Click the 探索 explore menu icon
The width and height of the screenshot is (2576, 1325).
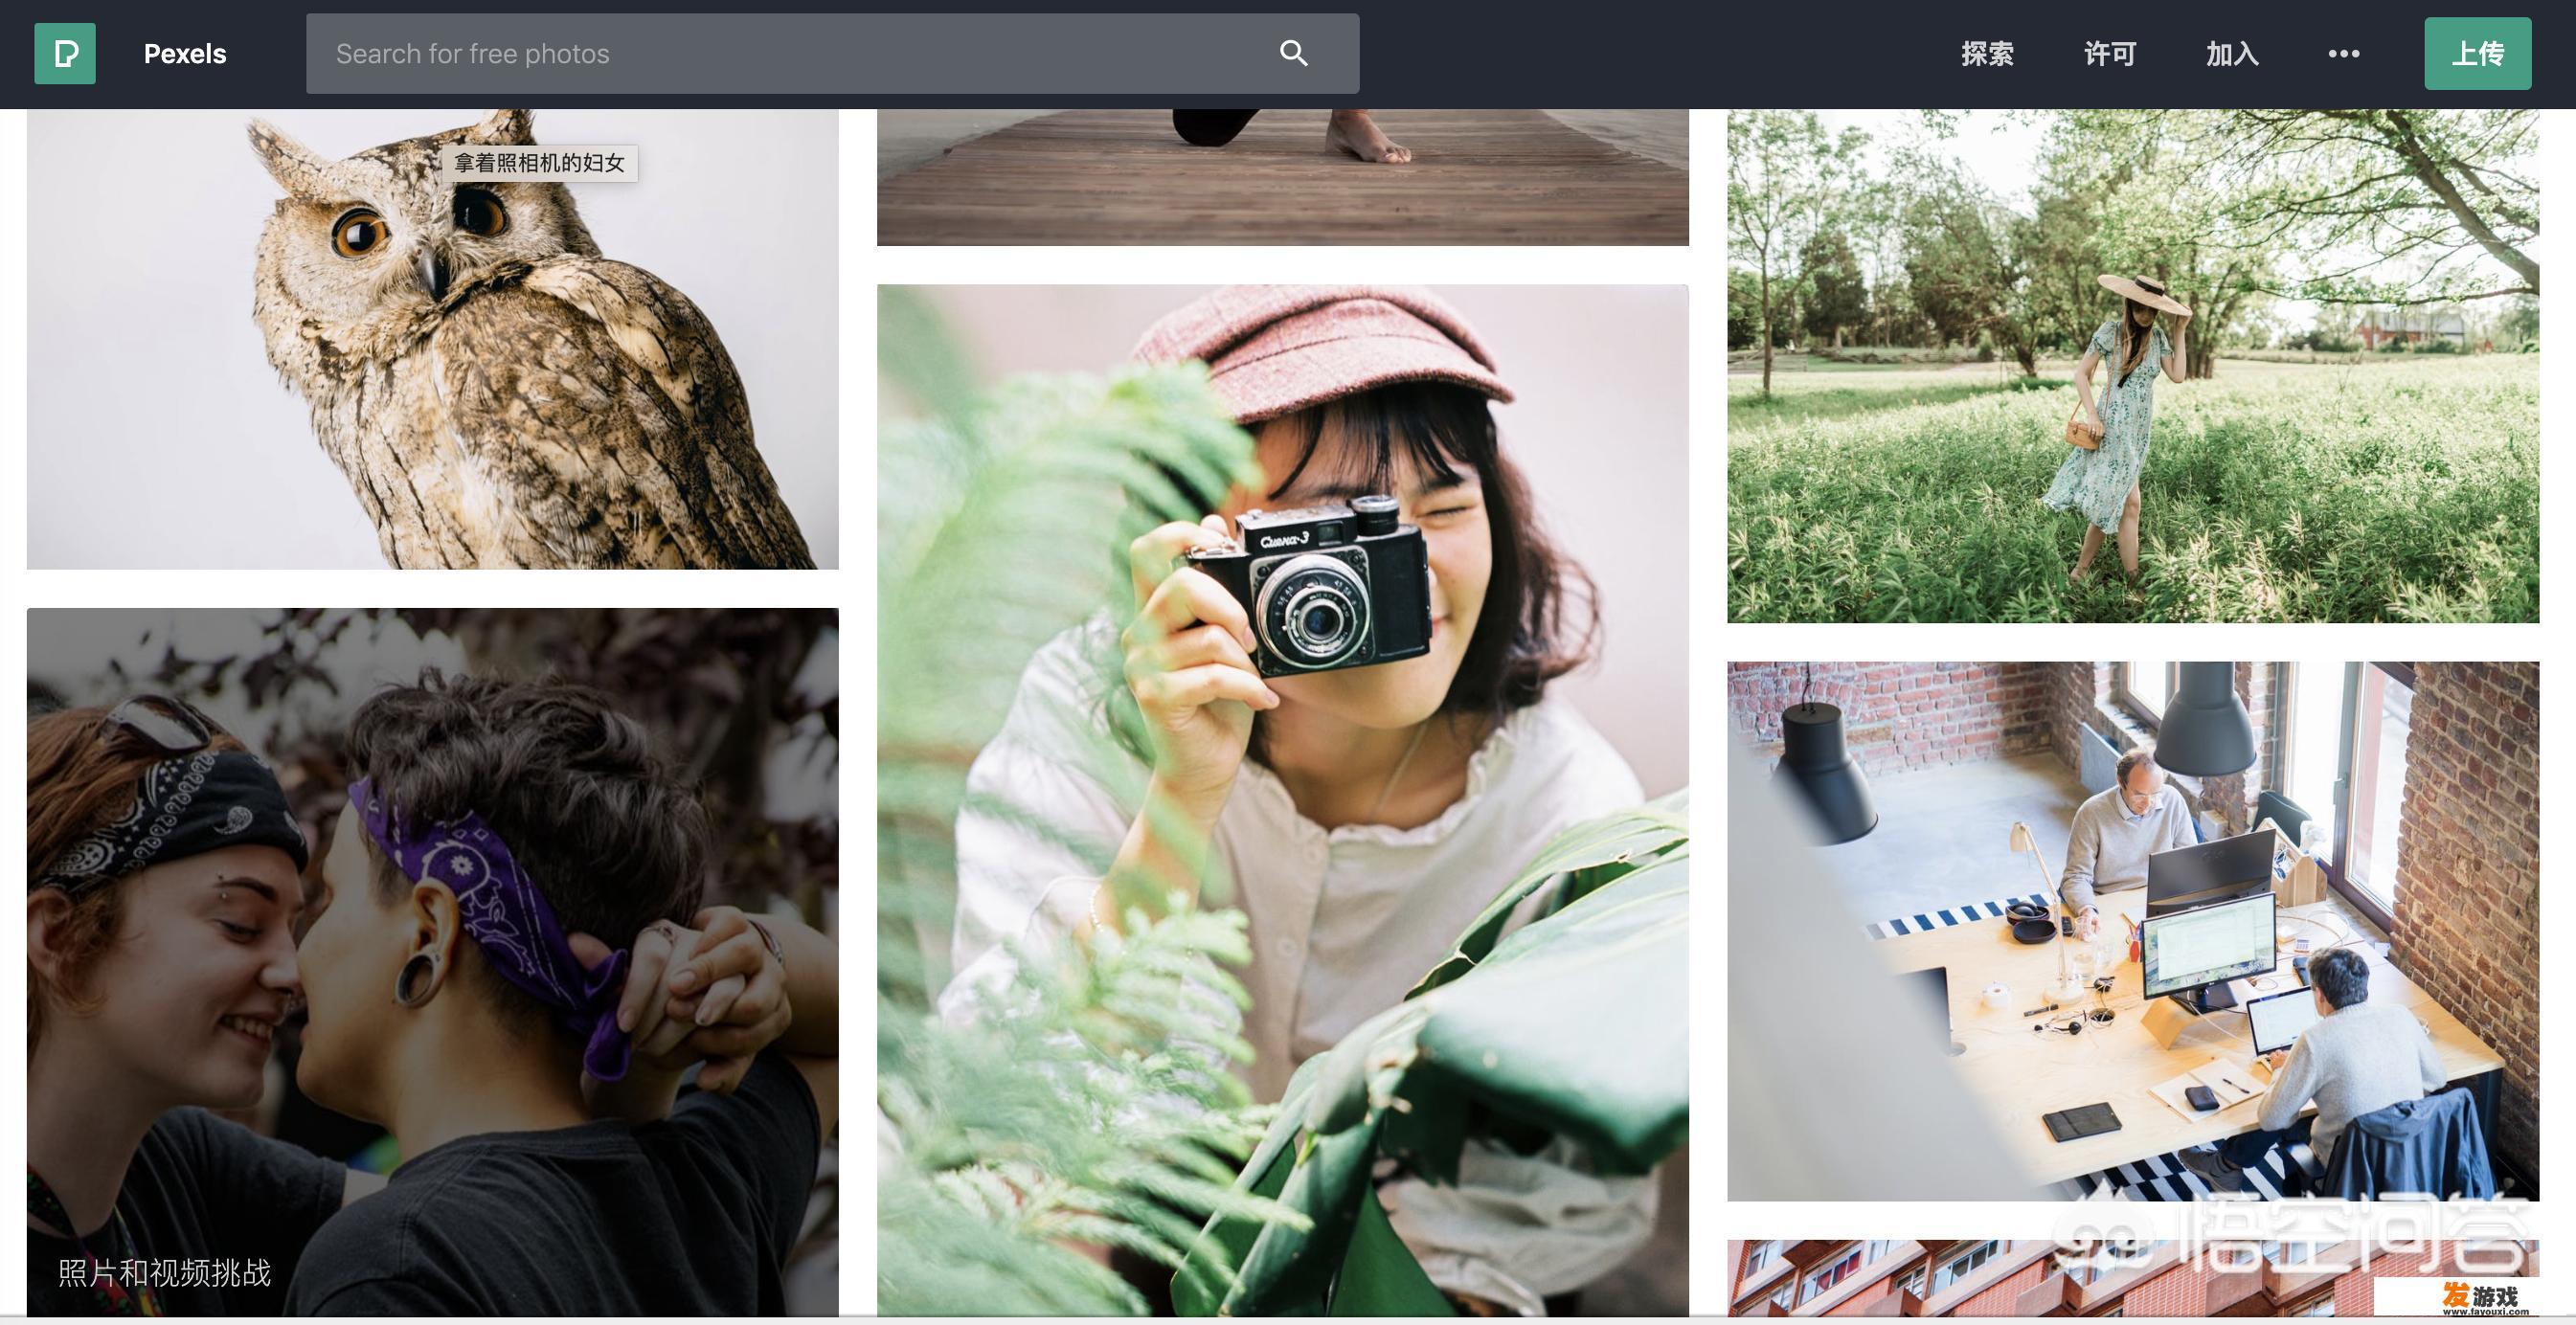[x=1988, y=53]
